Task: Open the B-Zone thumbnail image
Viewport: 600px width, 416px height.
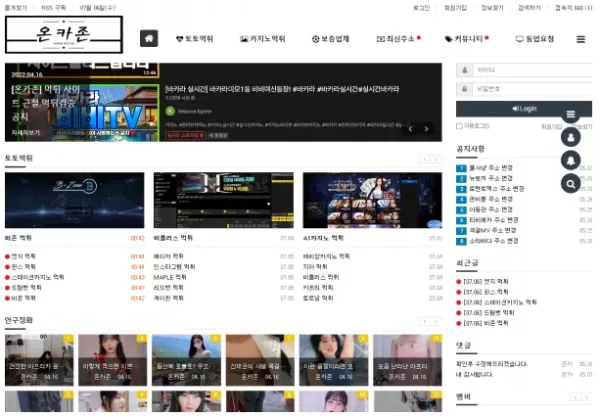Action: (75, 200)
